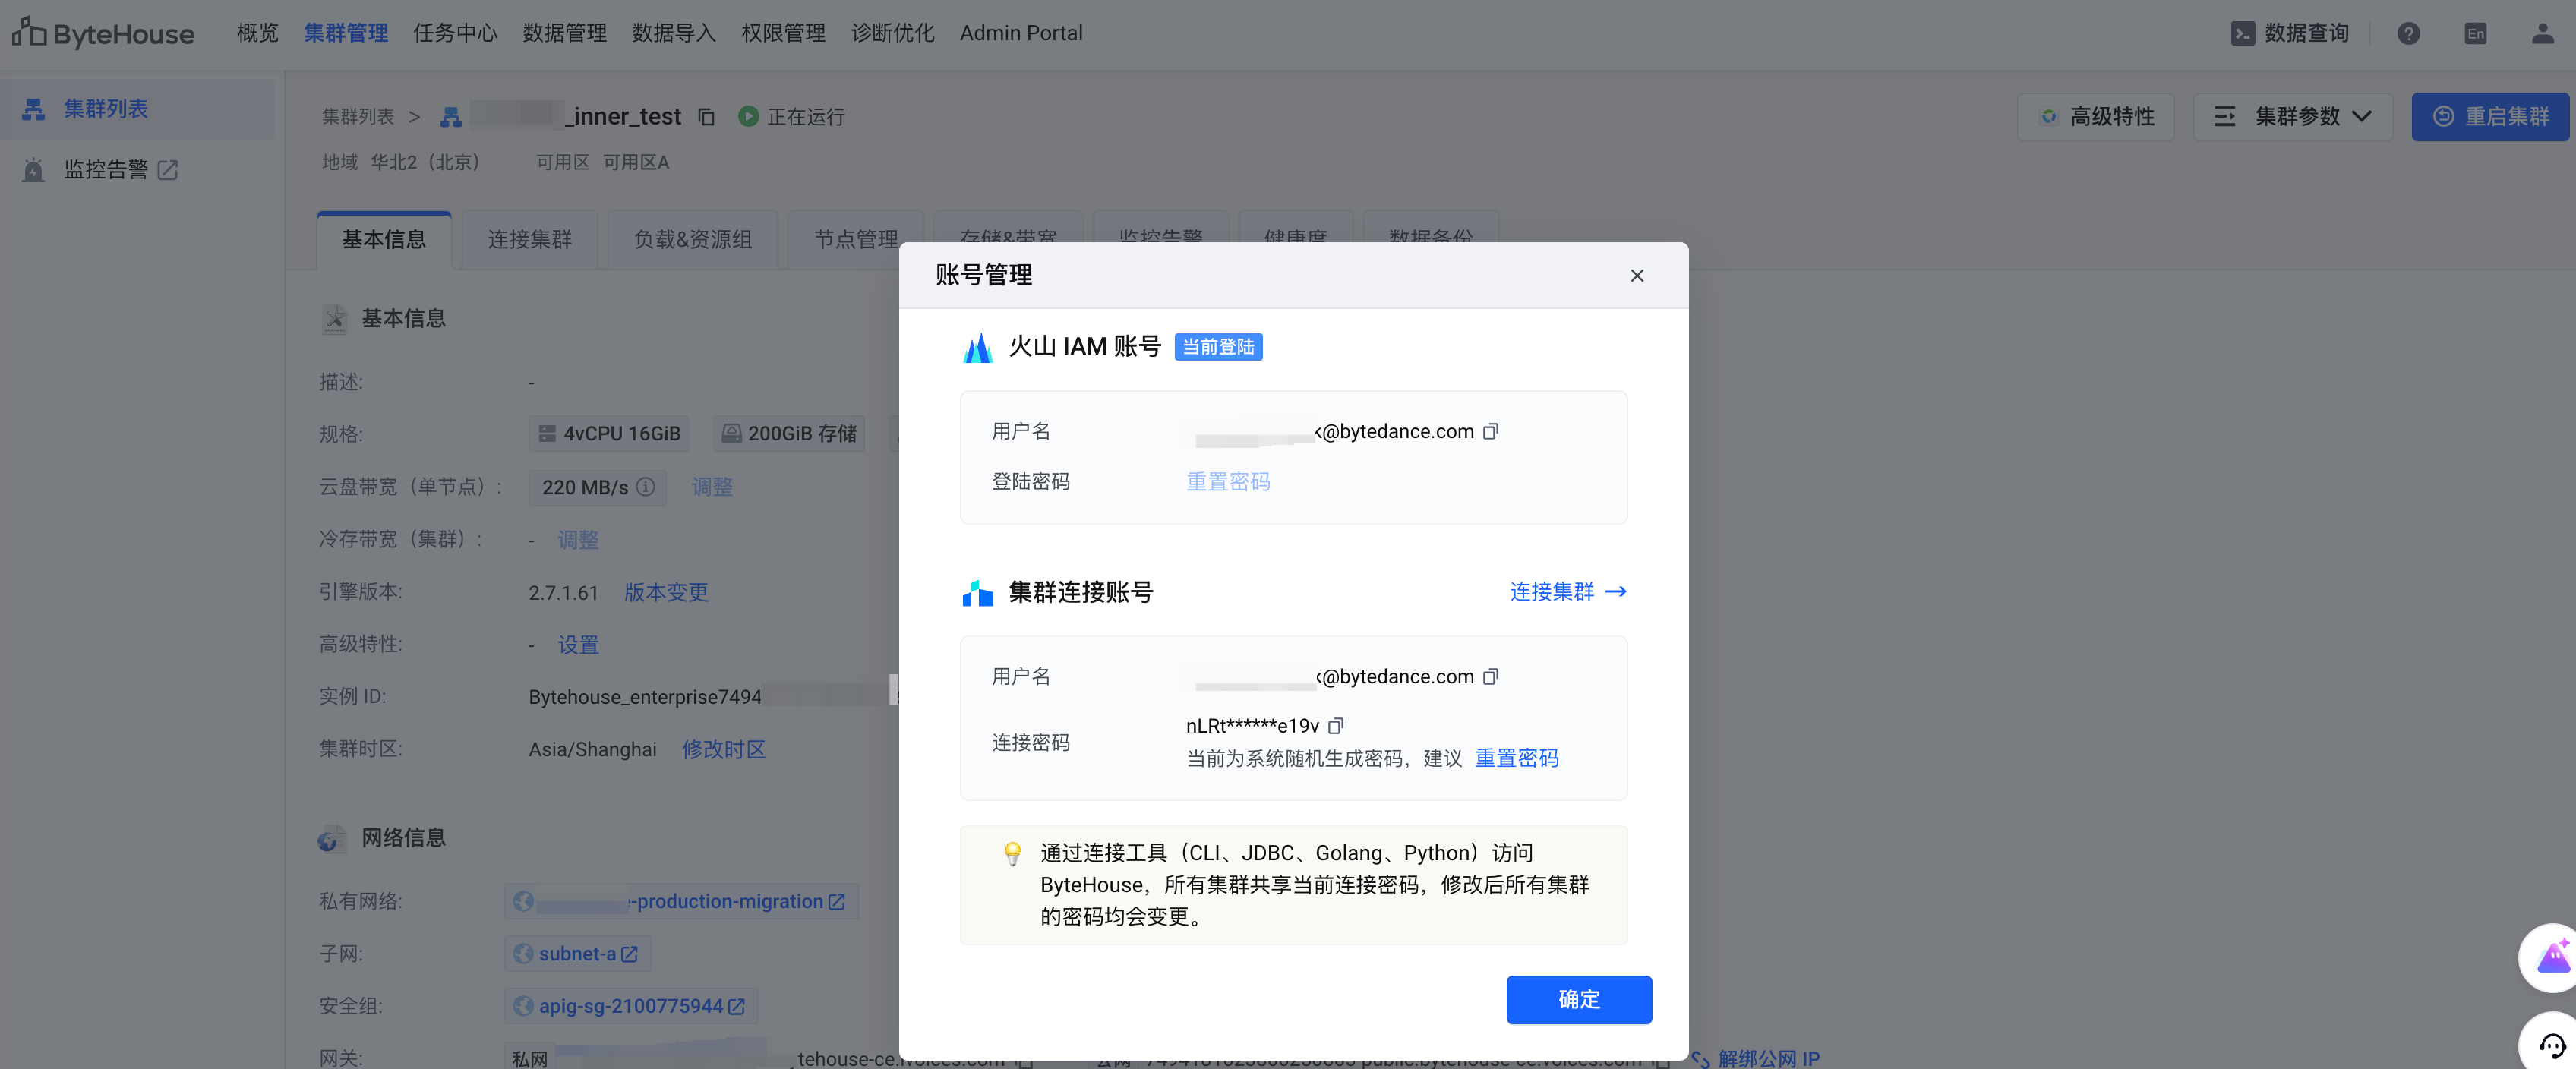
Task: Switch to the 连接集群 tab
Action: point(530,239)
